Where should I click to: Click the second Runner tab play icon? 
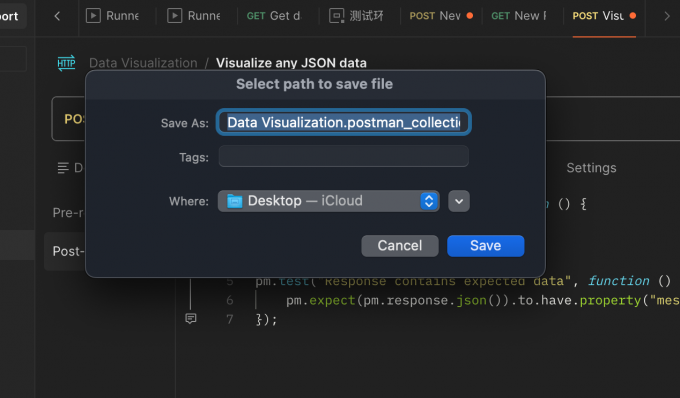click(x=175, y=16)
